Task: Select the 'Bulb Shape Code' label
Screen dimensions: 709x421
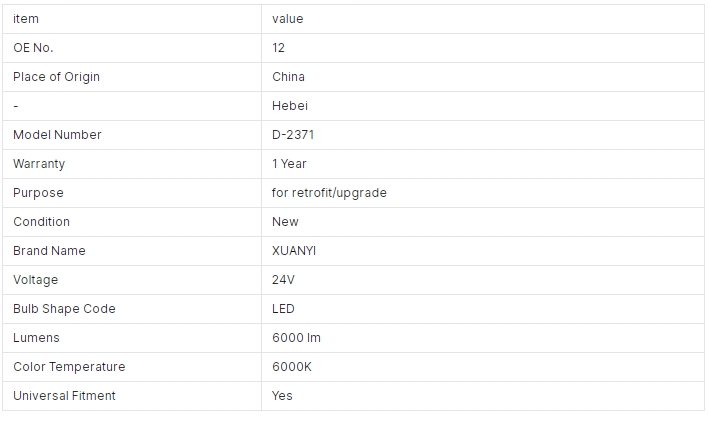Action: 64,308
